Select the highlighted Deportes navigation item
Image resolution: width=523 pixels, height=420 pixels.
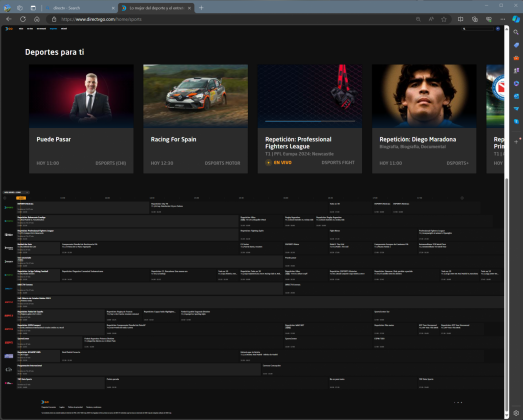[53, 29]
